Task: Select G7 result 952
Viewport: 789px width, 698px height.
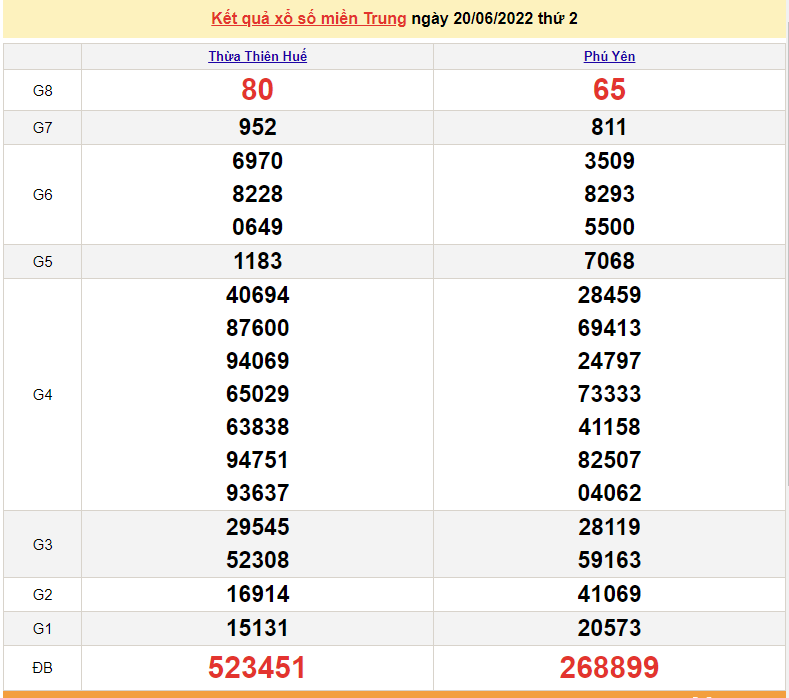Action: click(x=257, y=127)
